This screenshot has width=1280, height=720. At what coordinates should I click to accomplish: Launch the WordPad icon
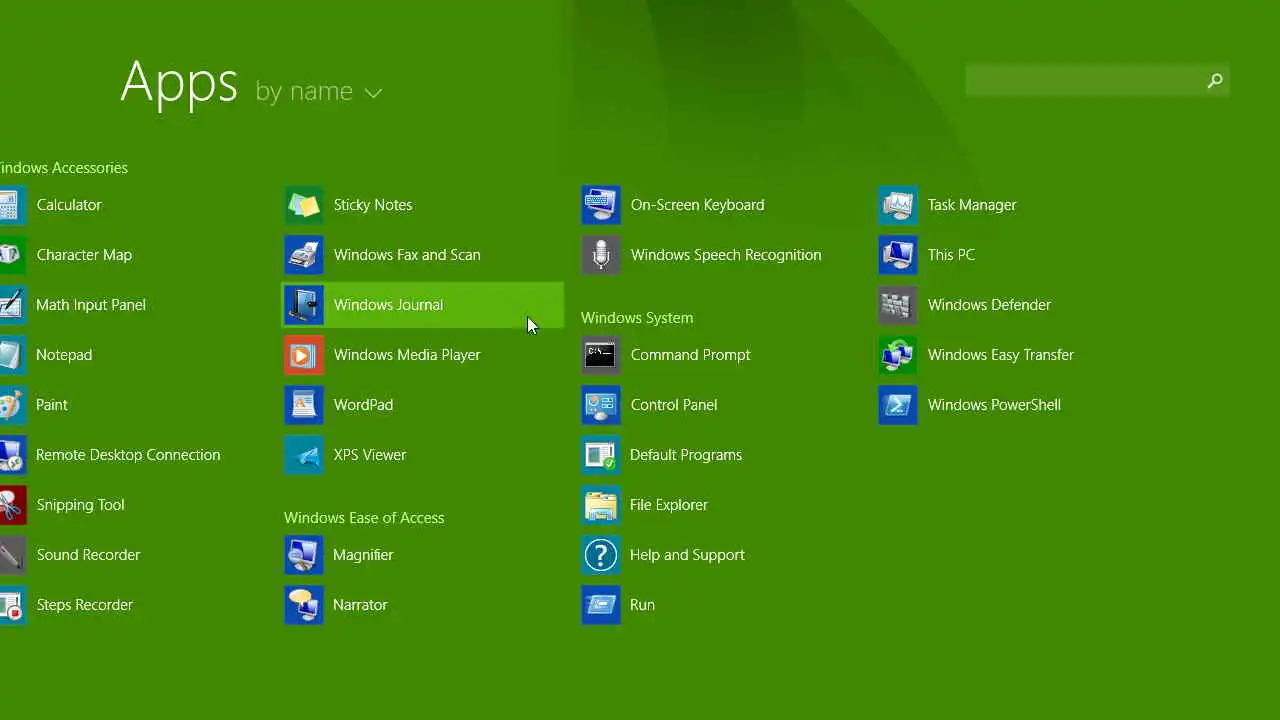304,405
